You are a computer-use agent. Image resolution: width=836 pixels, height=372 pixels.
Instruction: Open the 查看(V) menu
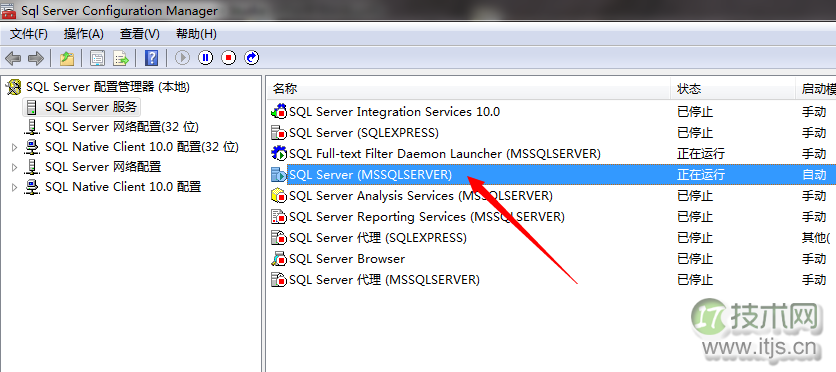pyautogui.click(x=140, y=34)
